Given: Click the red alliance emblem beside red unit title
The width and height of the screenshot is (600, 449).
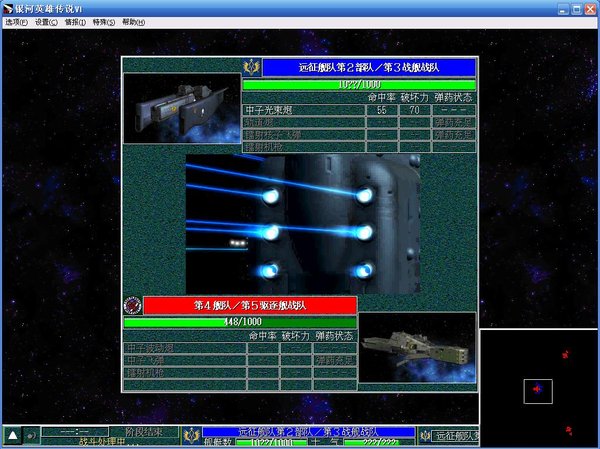Looking at the screenshot, I should [x=133, y=305].
